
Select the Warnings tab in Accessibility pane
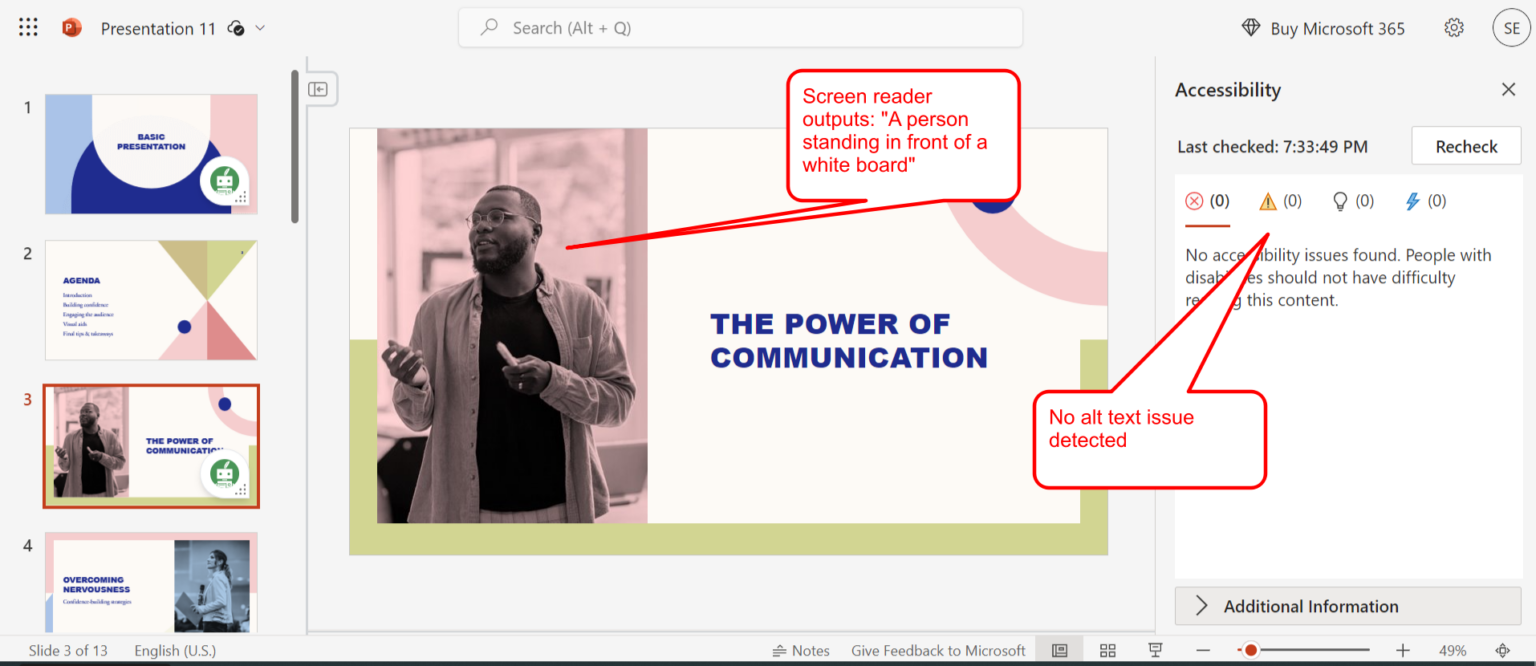tap(1279, 201)
